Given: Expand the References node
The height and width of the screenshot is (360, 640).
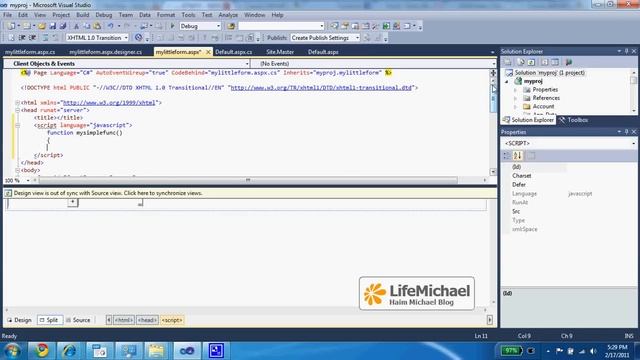Looking at the screenshot, I should pos(515,98).
